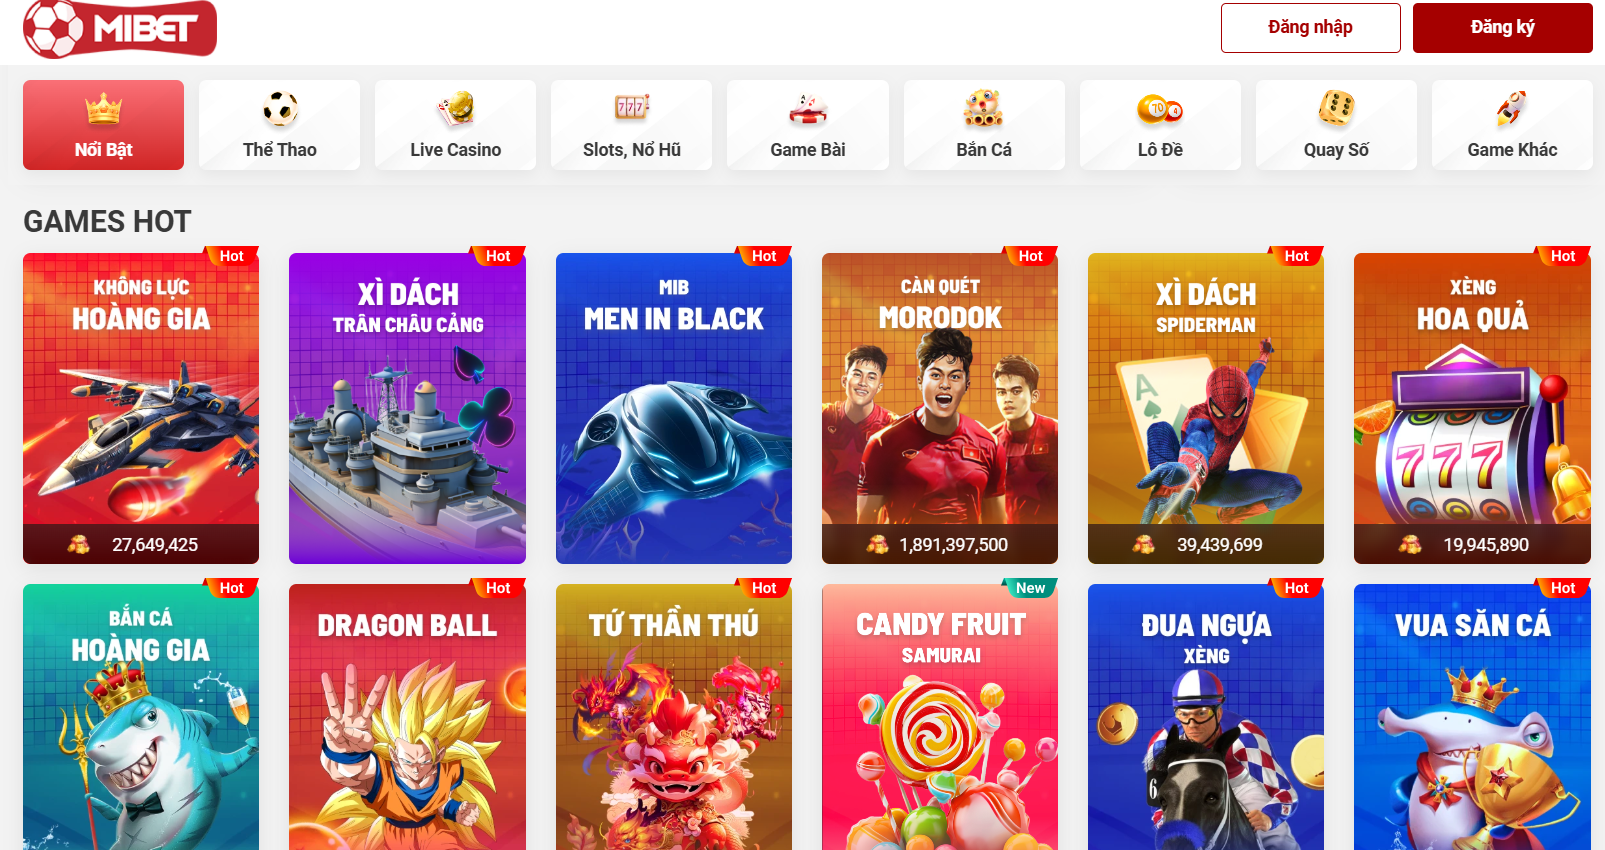Launch Xì Dách Trân Châu Cảng game

(407, 408)
